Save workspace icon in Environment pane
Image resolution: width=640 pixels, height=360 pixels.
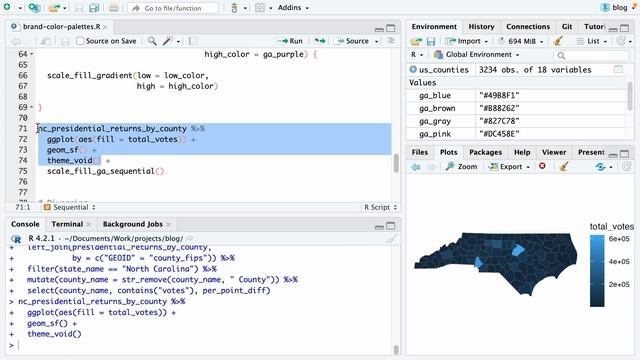(x=431, y=41)
